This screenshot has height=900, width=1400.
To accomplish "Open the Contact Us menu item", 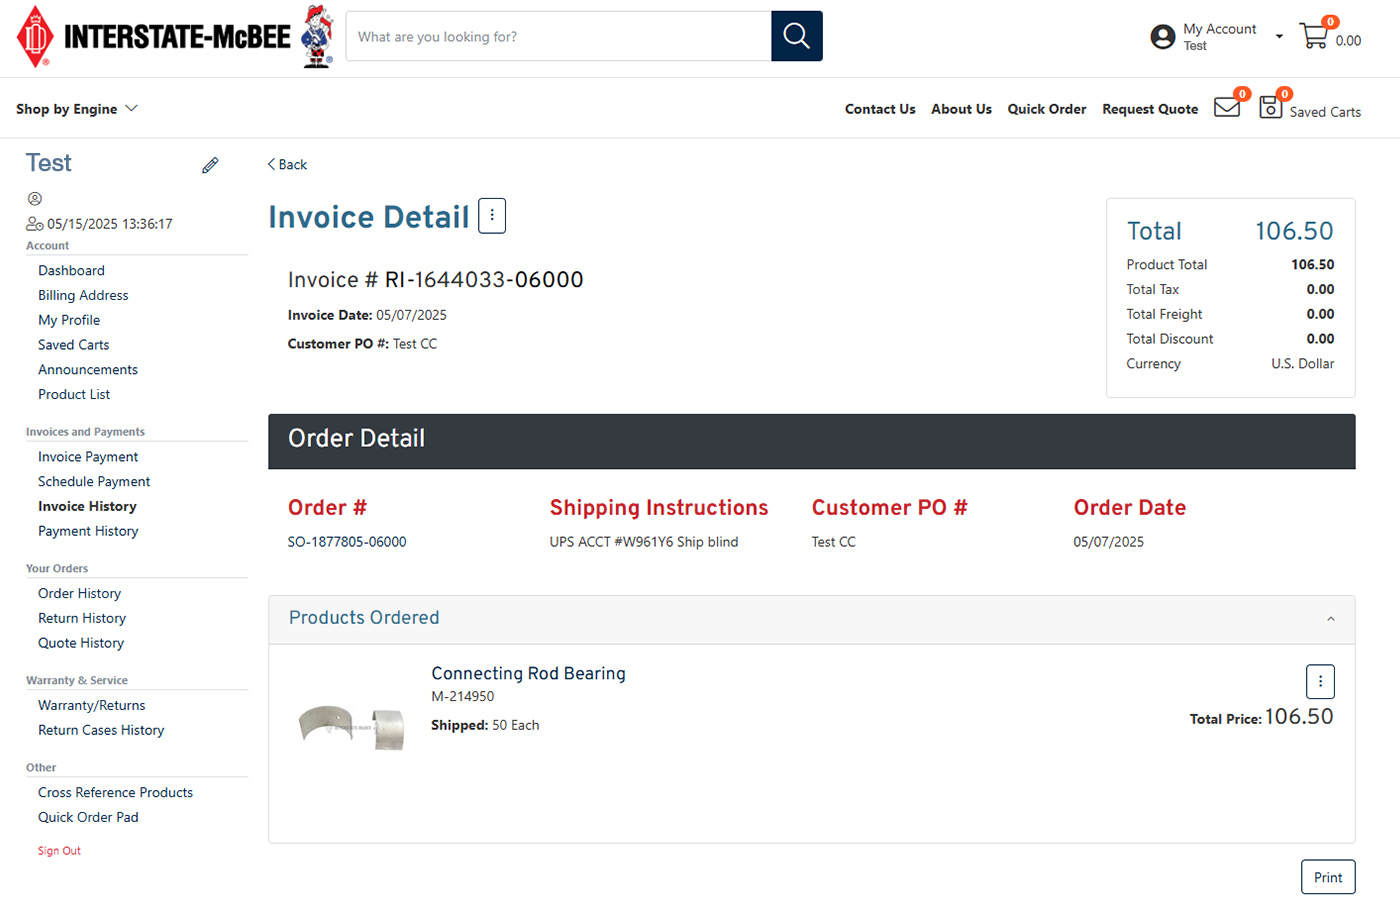I will tap(880, 109).
